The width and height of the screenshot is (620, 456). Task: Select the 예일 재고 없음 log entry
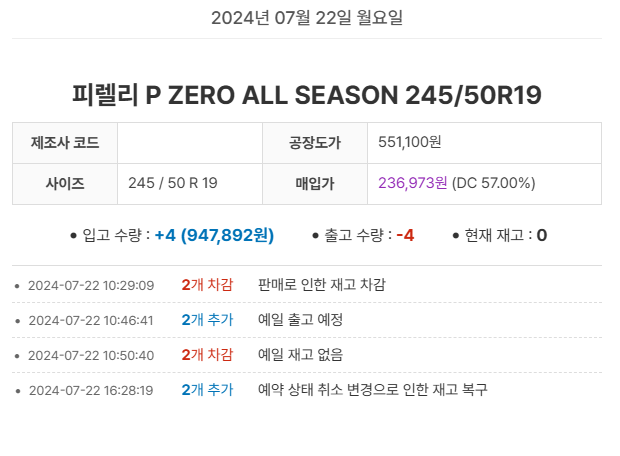point(300,355)
